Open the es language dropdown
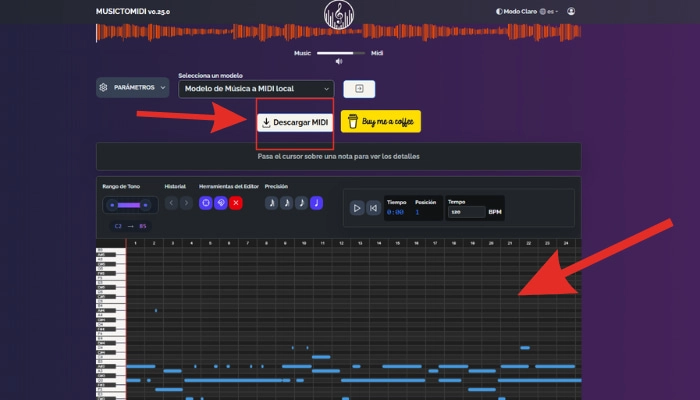Screen dimensions: 700x400 549,12
